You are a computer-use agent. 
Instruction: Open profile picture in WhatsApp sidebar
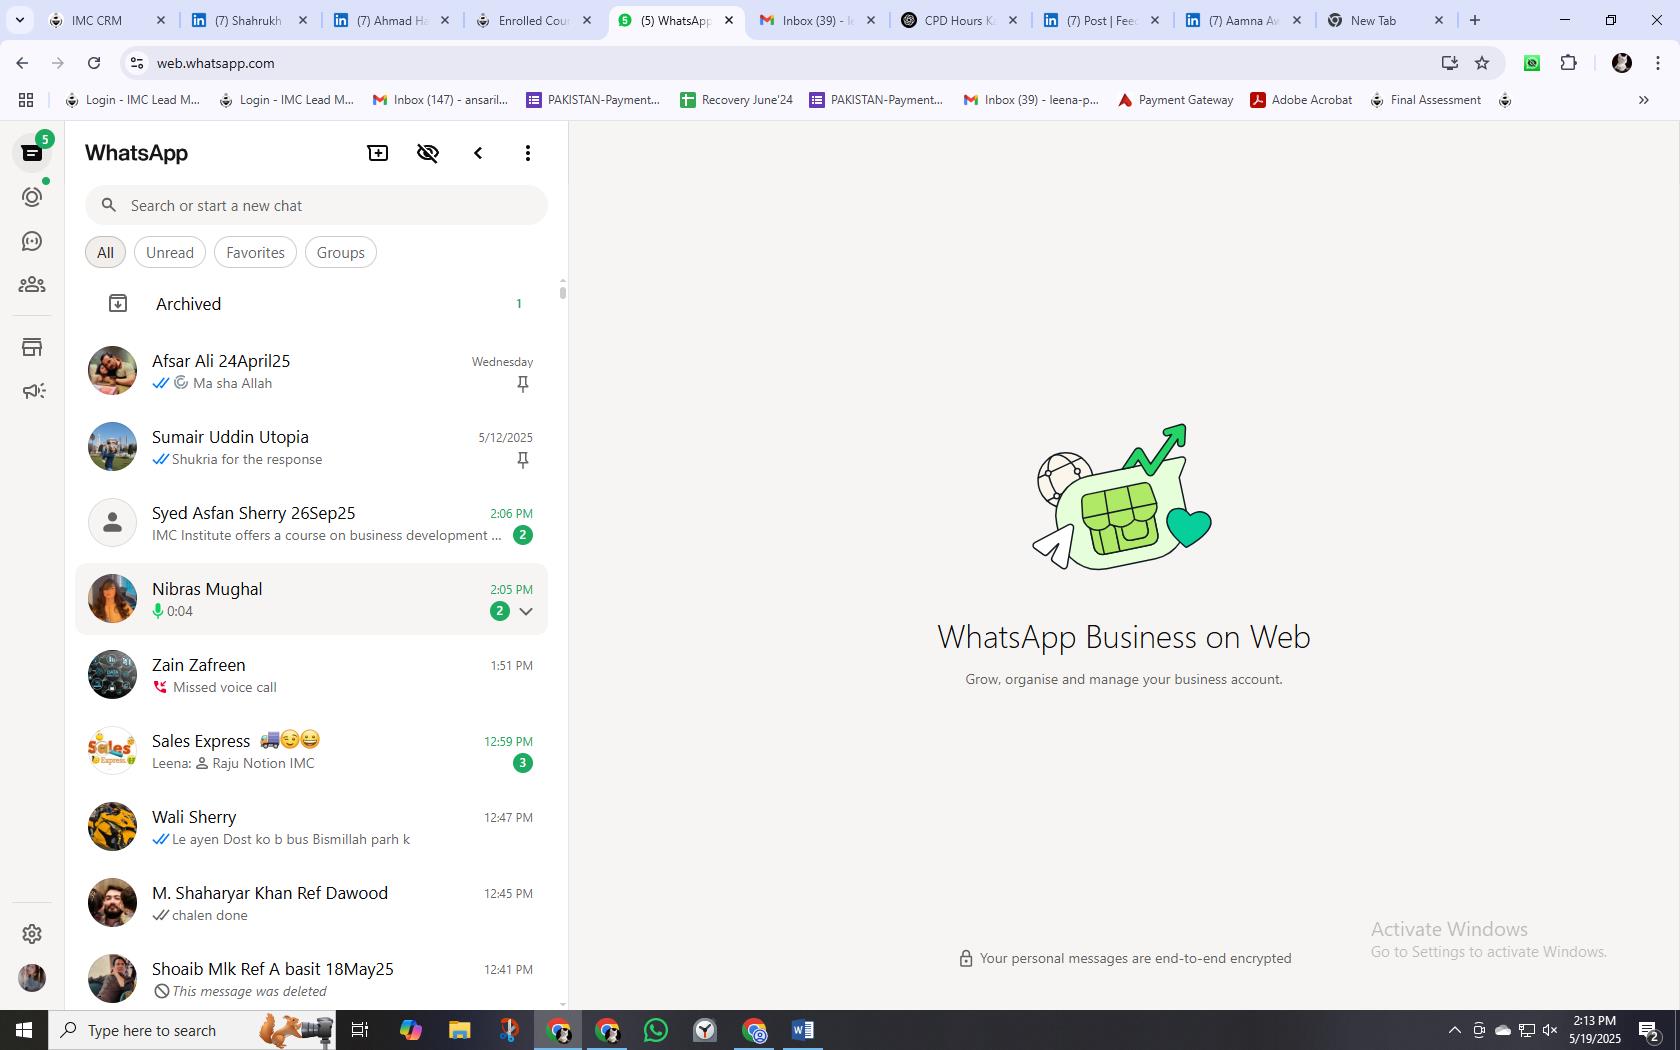(x=32, y=977)
